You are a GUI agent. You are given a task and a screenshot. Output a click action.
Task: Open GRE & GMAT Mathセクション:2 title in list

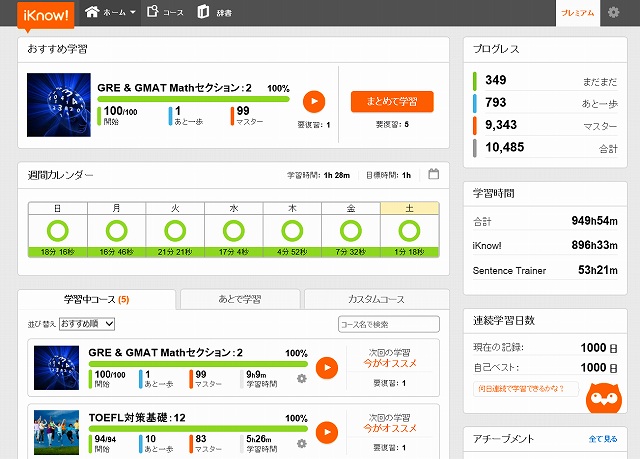point(165,353)
